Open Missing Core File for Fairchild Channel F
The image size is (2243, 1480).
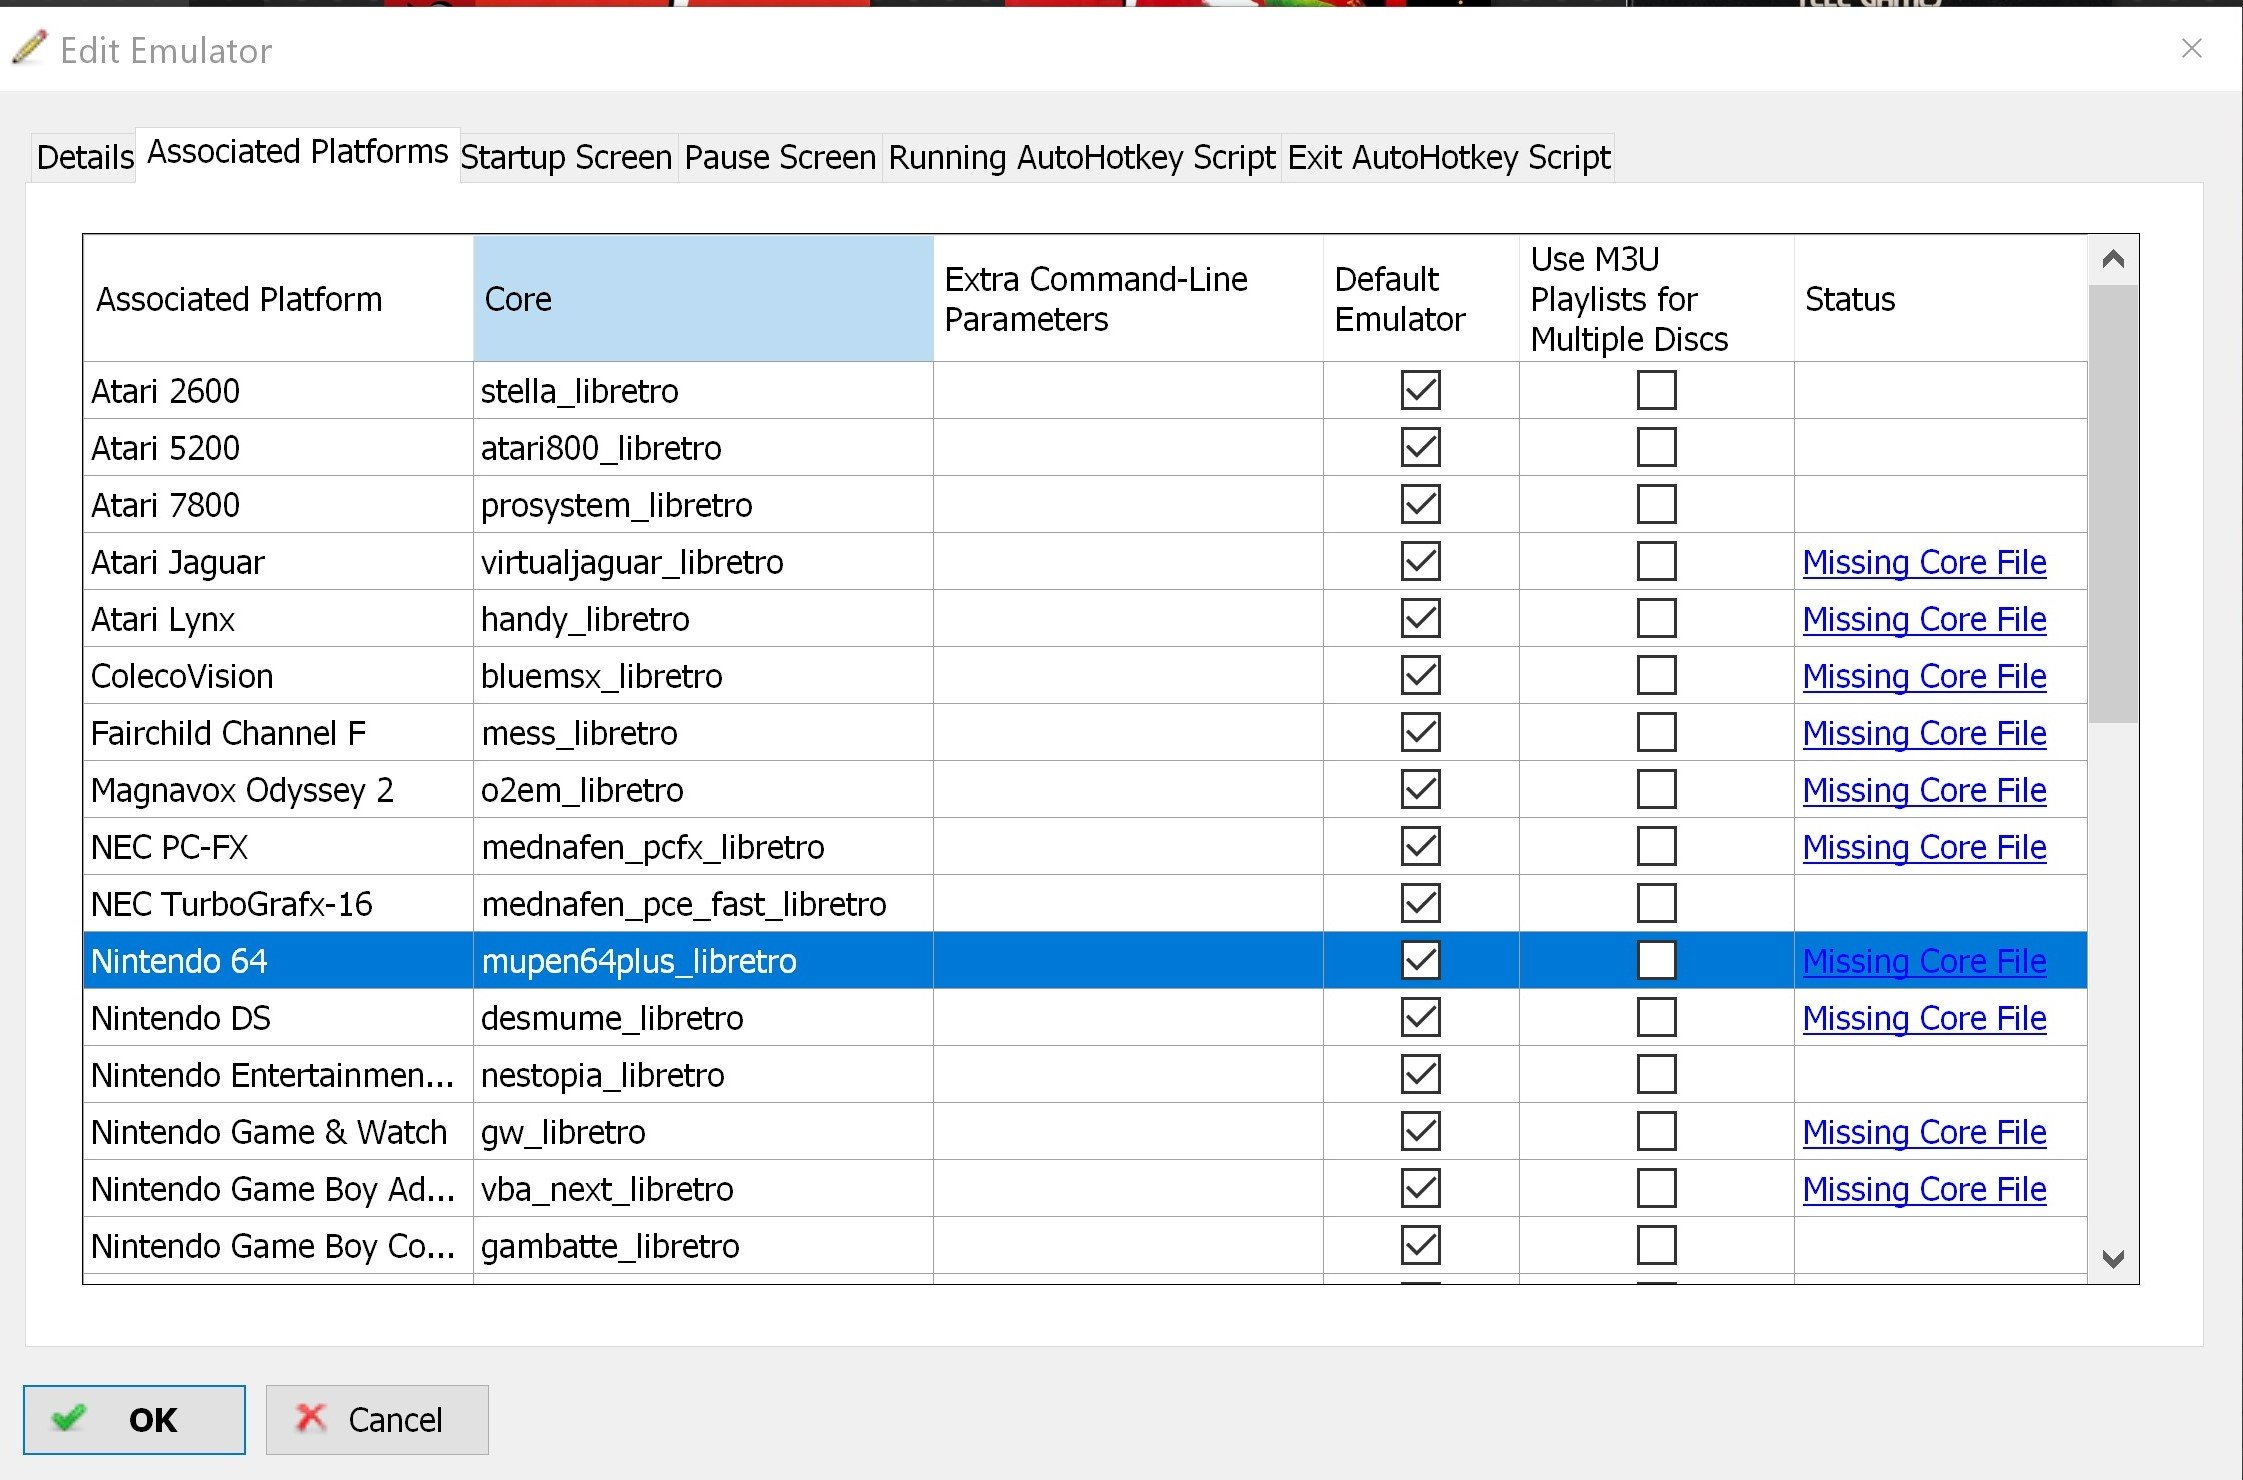tap(1924, 733)
